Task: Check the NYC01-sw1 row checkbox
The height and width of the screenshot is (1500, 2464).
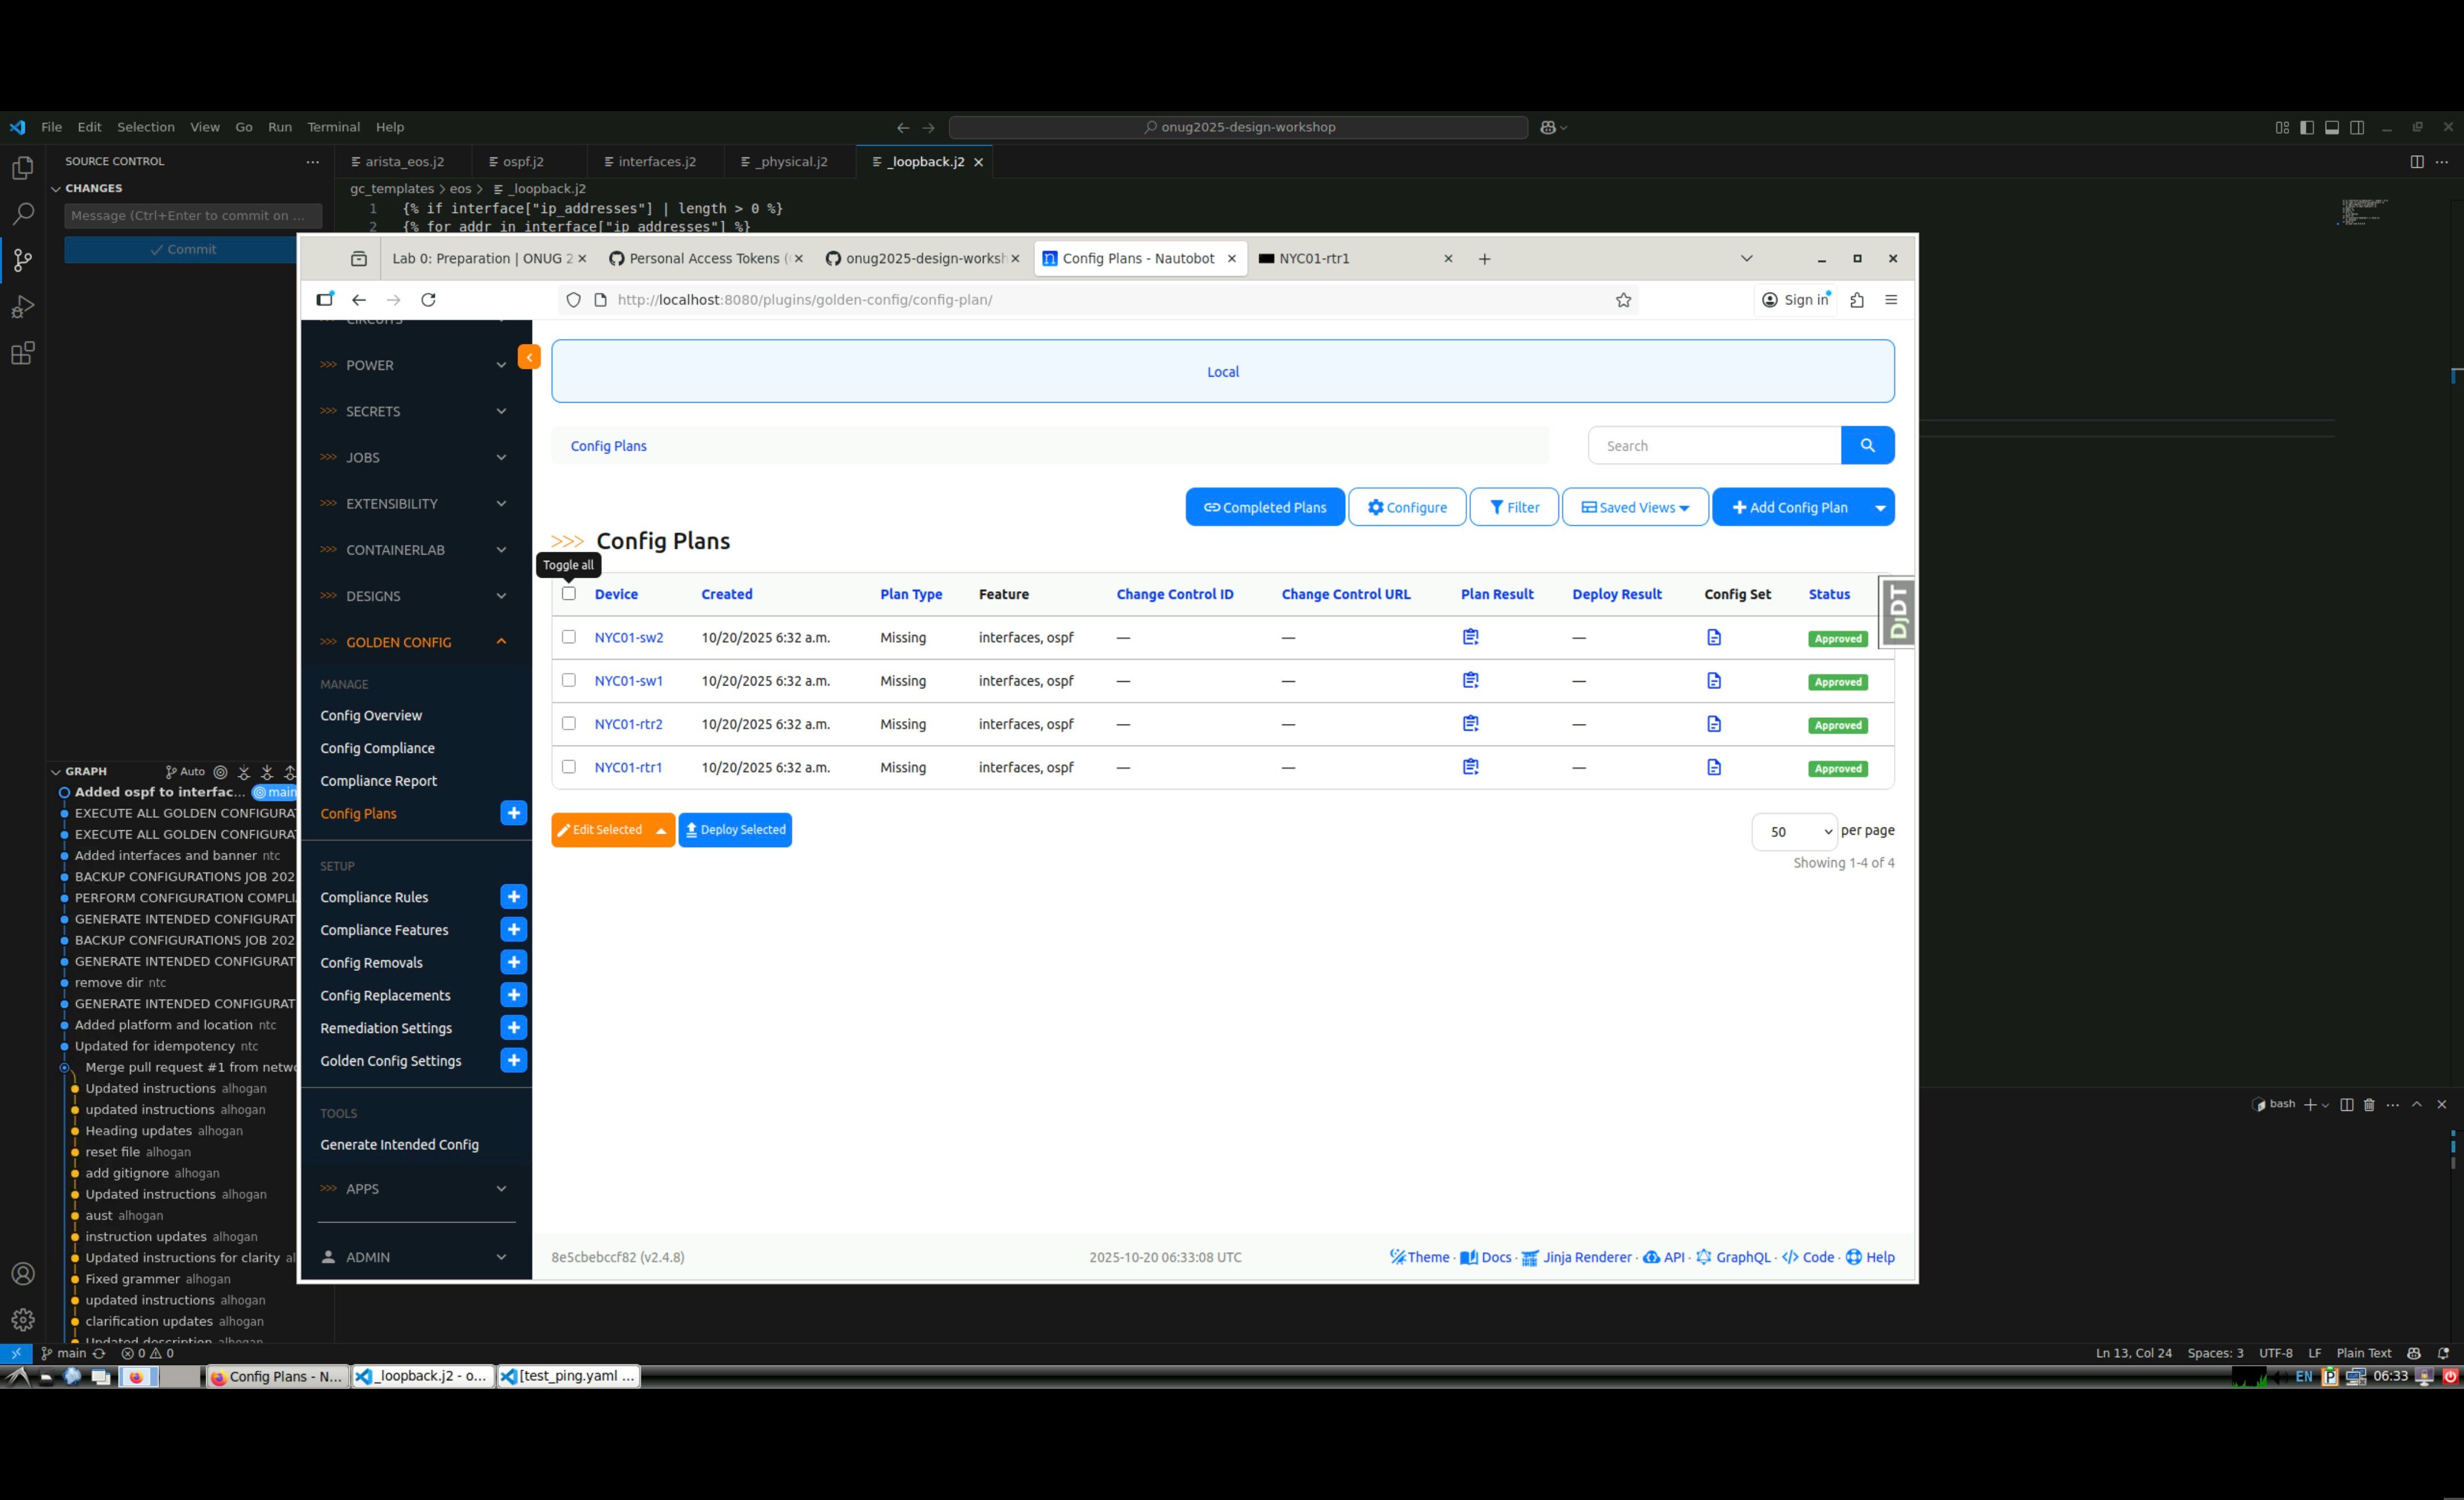Action: coord(569,680)
